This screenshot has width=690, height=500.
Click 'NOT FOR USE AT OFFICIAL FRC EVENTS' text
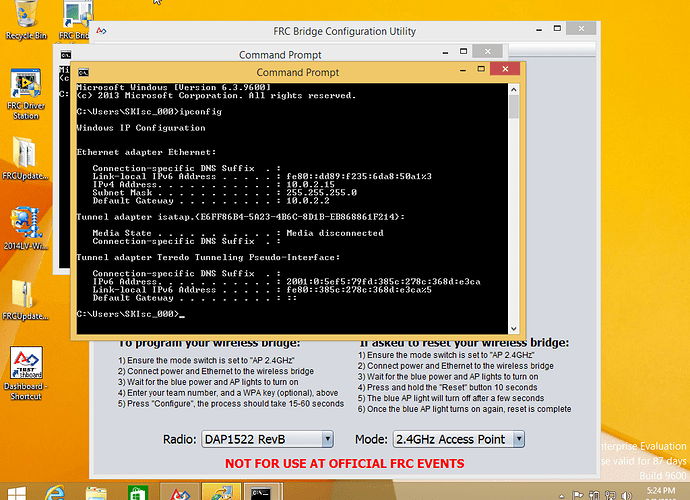(x=345, y=463)
